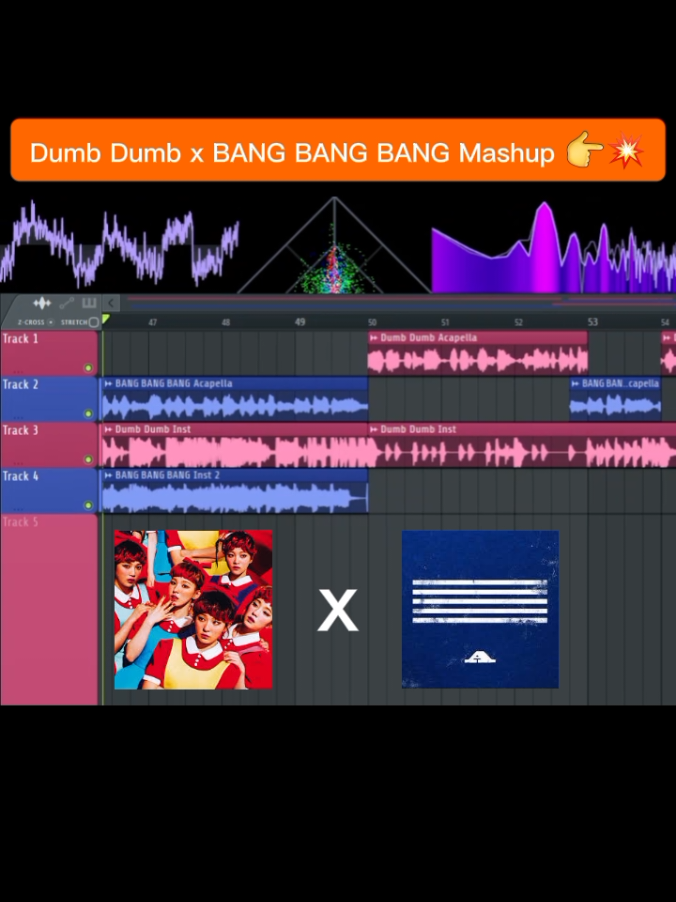This screenshot has height=902, width=676.
Task: Select the BANG BANG BANG Acapella waveform
Action: [235, 407]
